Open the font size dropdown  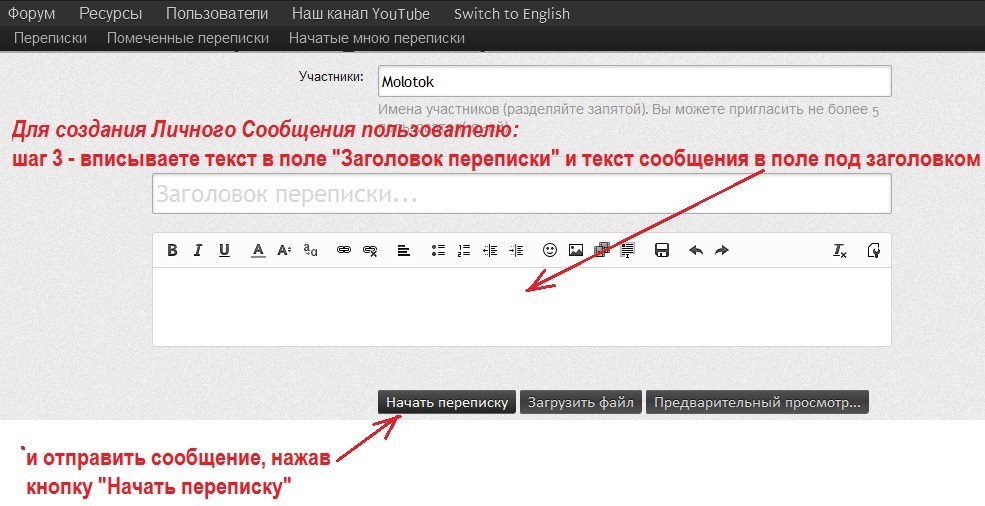click(284, 251)
